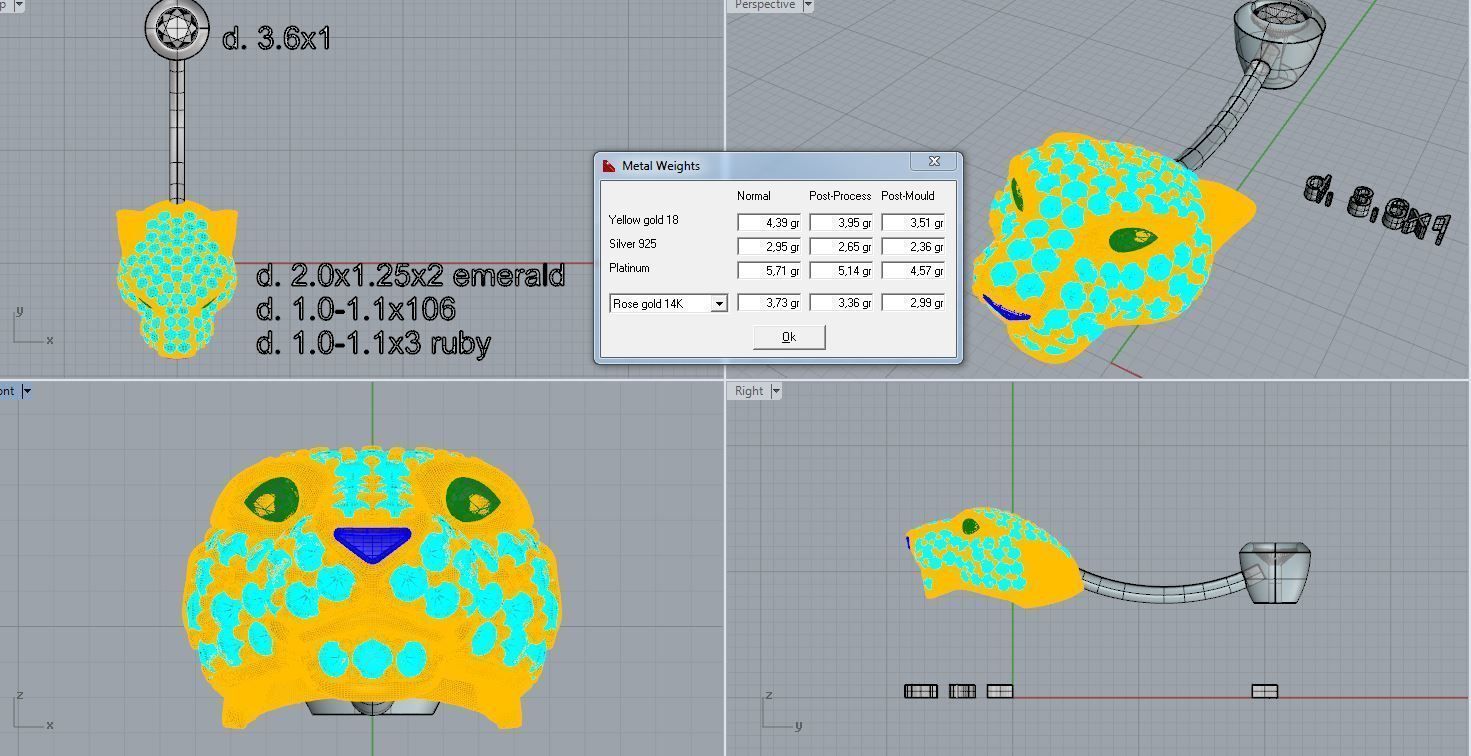Select the blue nose in Front view
The height and width of the screenshot is (756, 1471).
[x=372, y=544]
